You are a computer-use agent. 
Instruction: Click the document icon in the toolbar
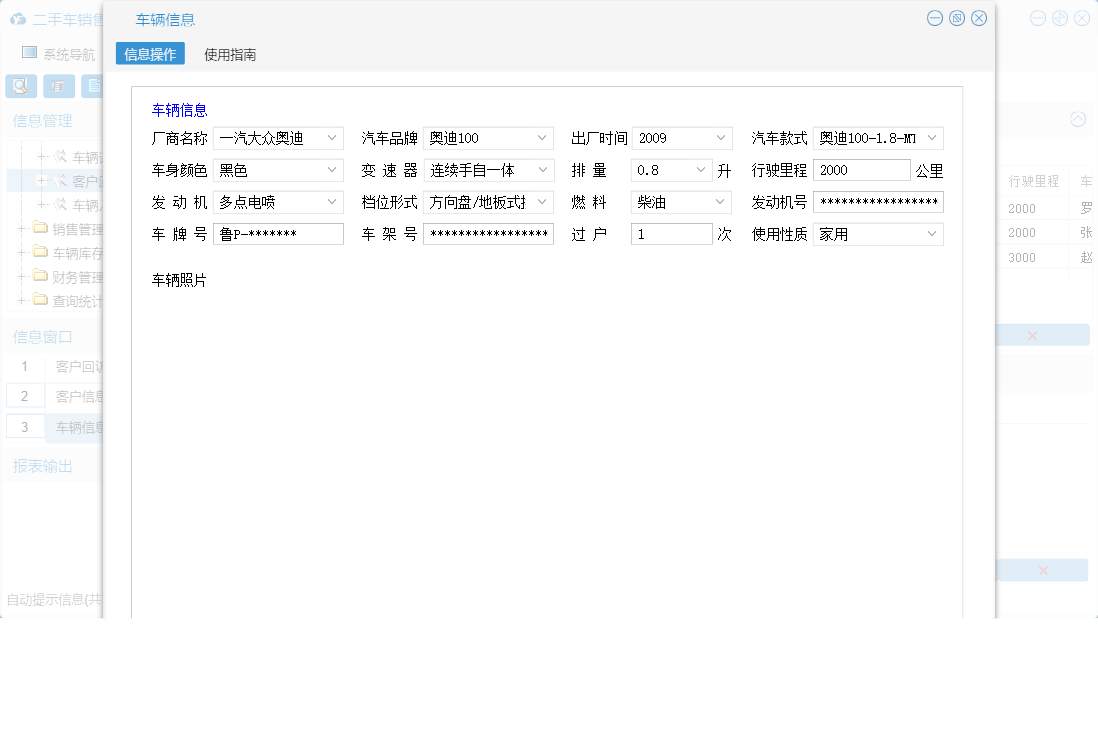click(x=95, y=86)
